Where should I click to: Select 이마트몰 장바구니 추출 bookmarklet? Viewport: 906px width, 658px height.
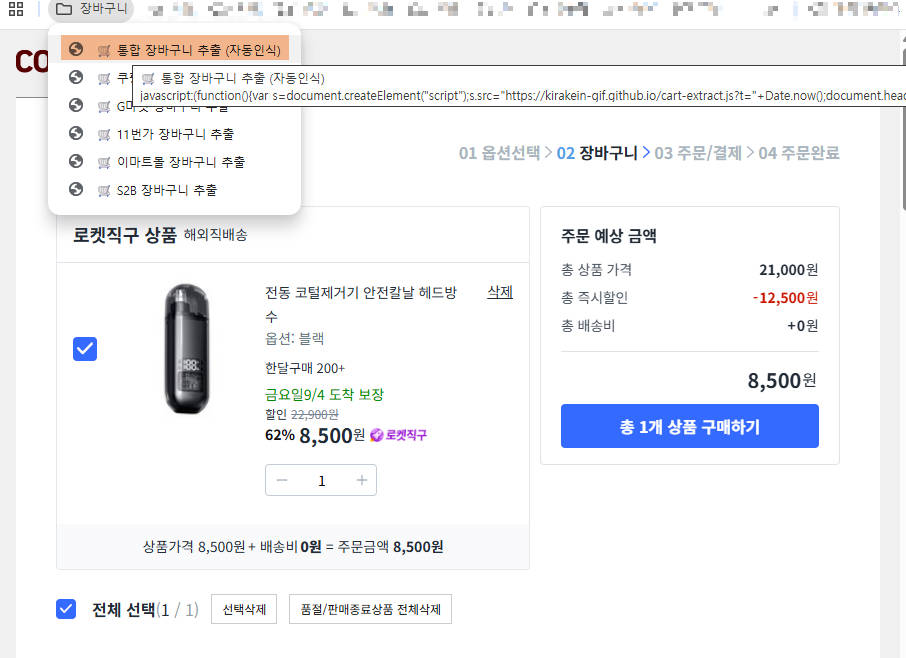point(175,162)
